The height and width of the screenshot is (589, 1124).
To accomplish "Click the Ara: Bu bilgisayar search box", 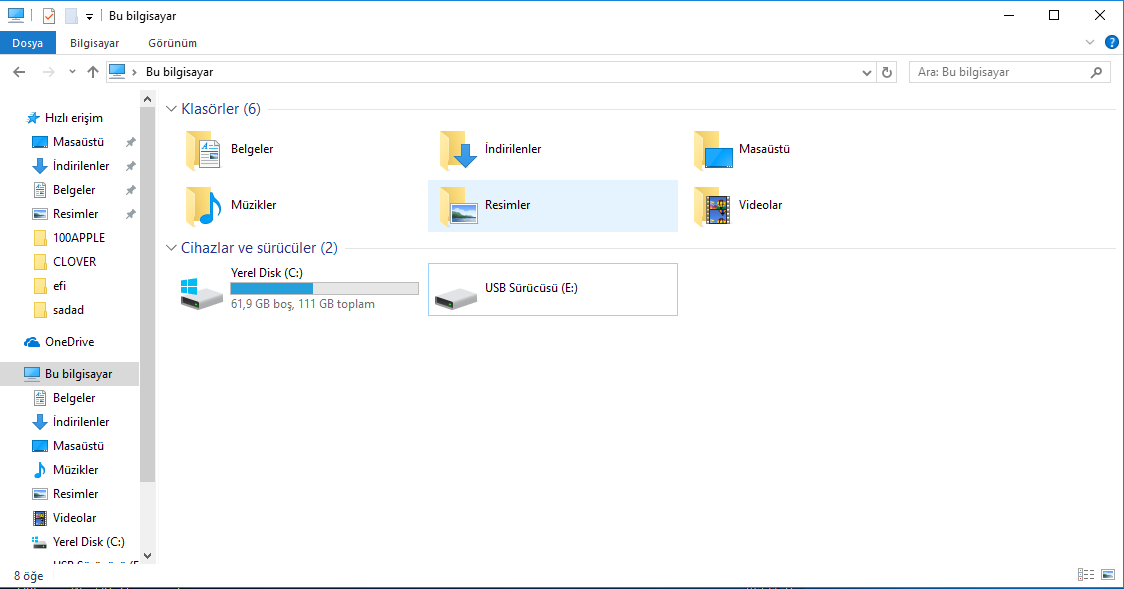I will (1000, 72).
